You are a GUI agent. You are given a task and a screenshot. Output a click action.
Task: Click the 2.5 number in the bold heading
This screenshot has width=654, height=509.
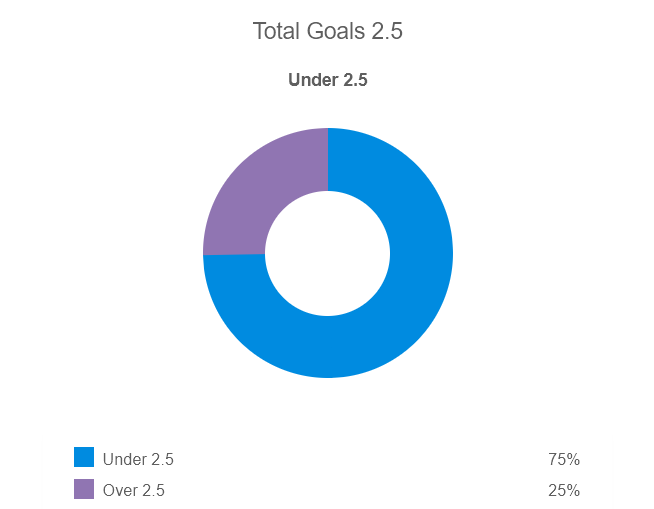pyautogui.click(x=354, y=80)
